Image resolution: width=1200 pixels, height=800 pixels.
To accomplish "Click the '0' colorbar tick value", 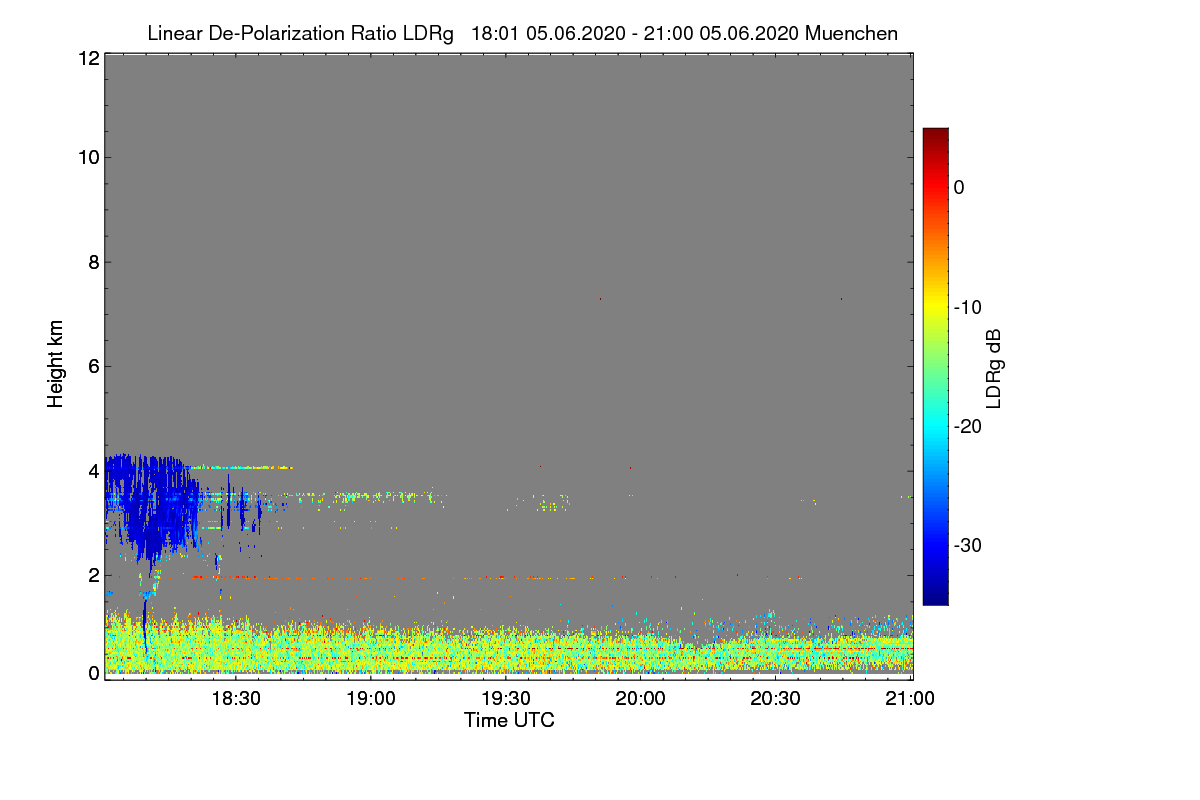I will tap(959, 187).
